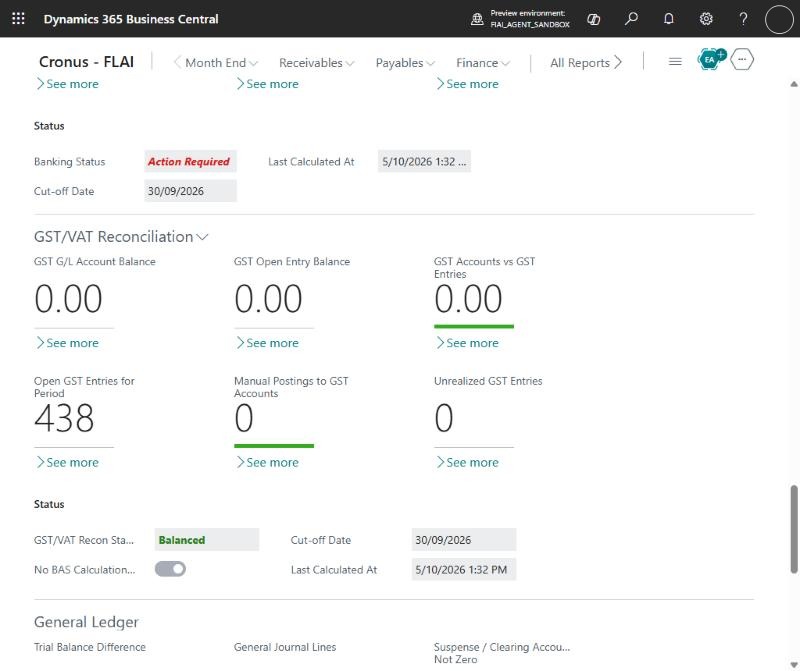The height and width of the screenshot is (671, 800).
Task: Click the Balanced GST/VAT Recon status field
Action: click(207, 540)
